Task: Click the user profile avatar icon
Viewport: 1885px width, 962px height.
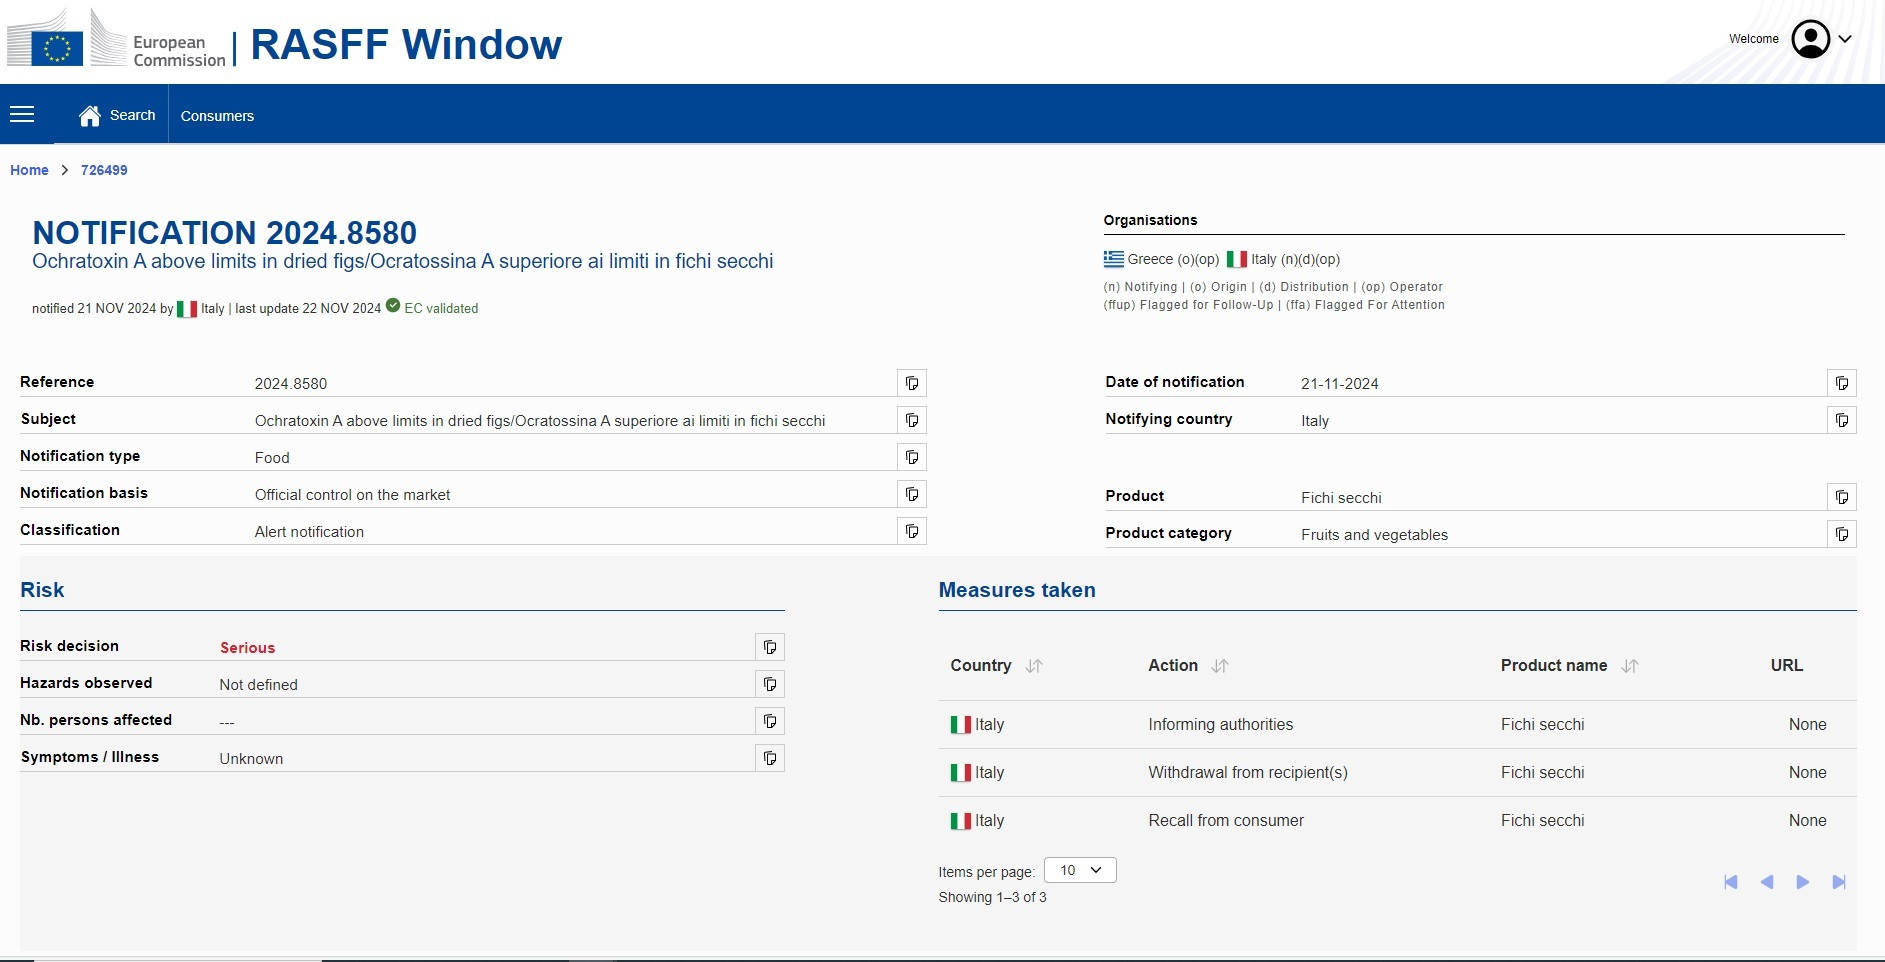Action: click(1810, 39)
